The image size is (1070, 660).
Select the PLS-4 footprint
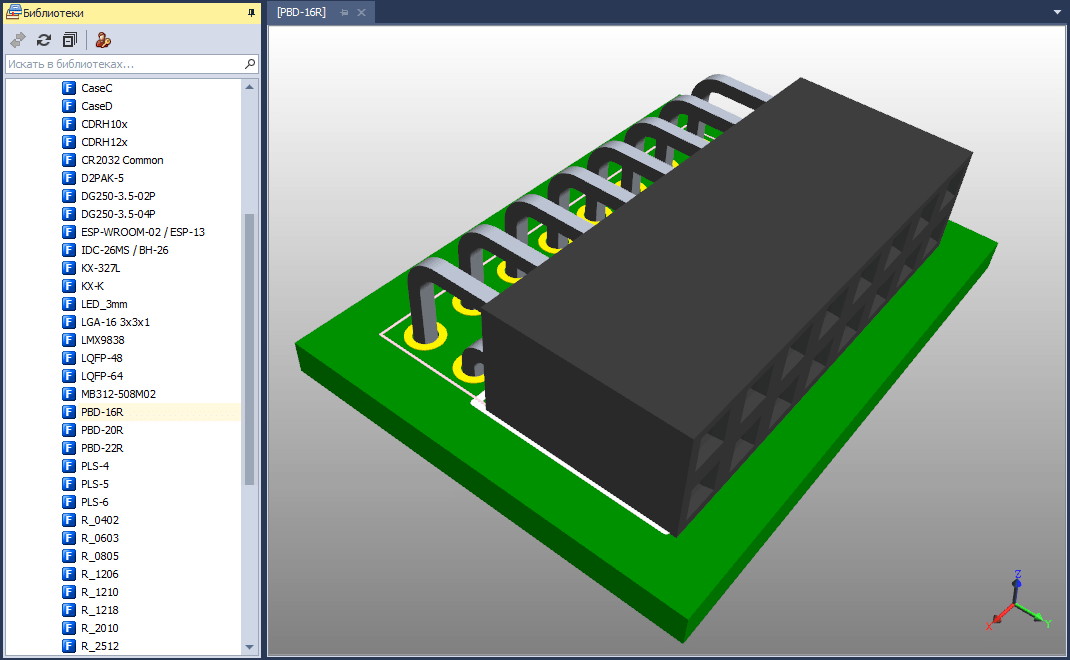click(95, 466)
